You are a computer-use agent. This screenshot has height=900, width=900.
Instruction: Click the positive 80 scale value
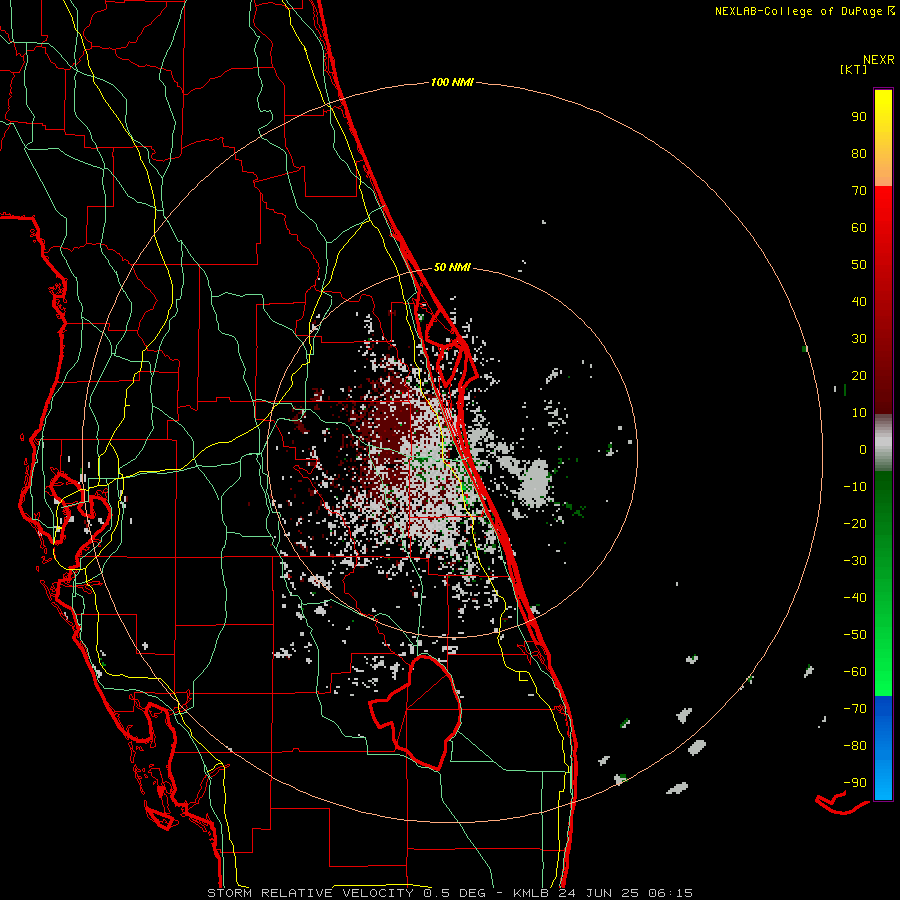pos(859,153)
